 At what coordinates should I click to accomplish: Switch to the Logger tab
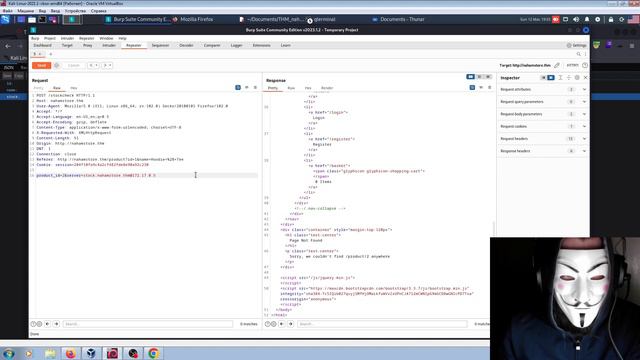(236, 45)
